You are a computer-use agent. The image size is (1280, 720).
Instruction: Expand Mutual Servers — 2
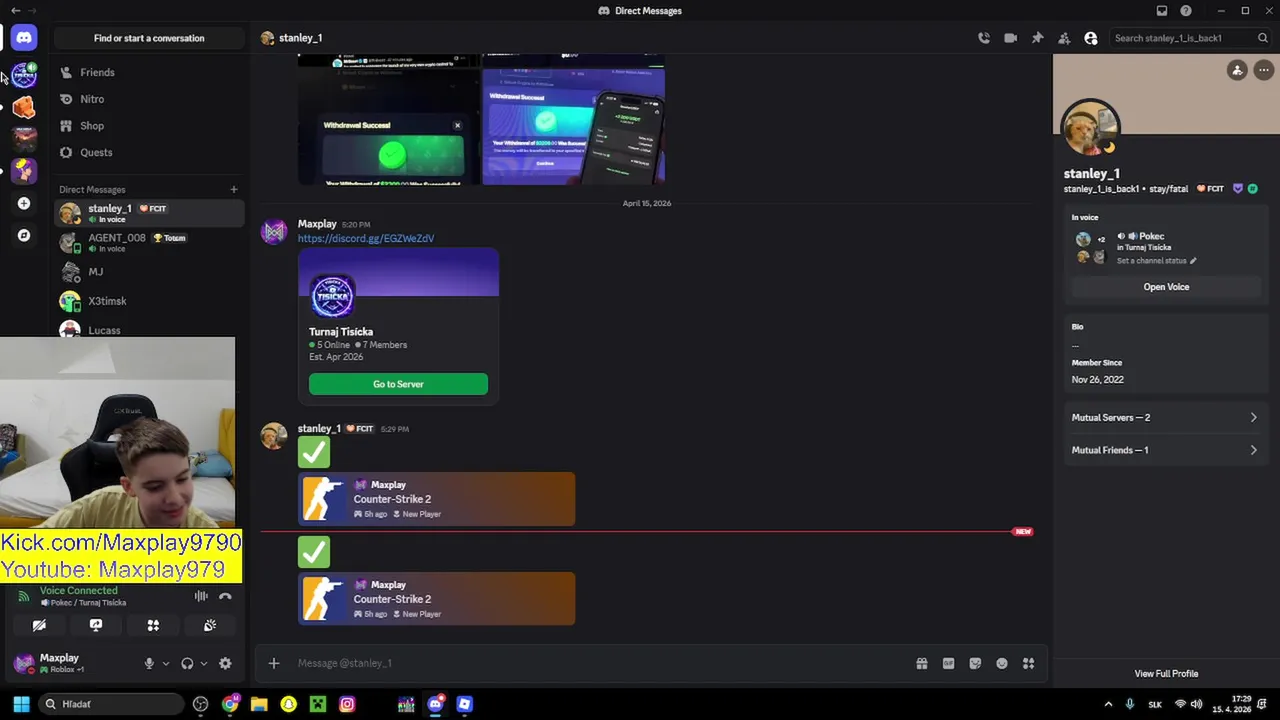click(x=1166, y=418)
